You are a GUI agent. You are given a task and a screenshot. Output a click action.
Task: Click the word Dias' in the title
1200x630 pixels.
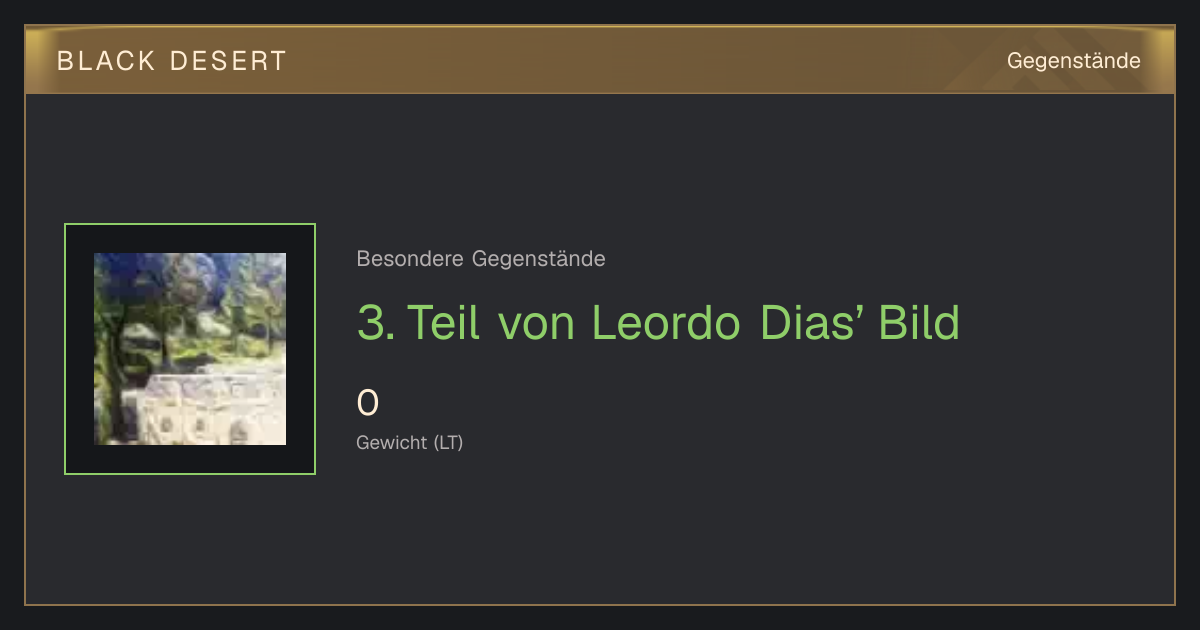pos(812,322)
